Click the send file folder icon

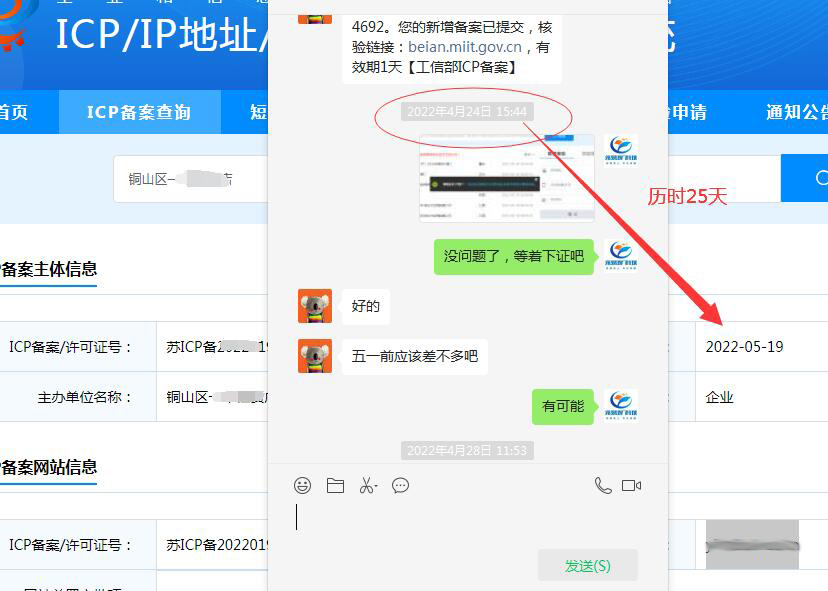[335, 486]
